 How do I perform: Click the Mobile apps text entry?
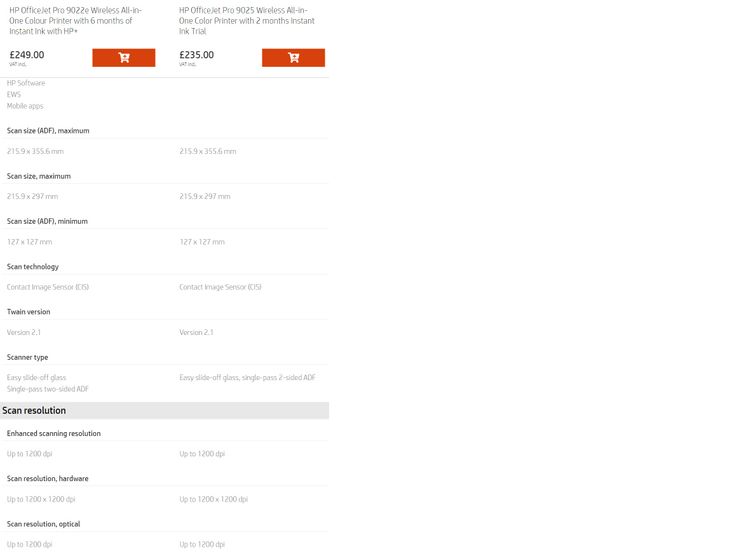coord(25,106)
